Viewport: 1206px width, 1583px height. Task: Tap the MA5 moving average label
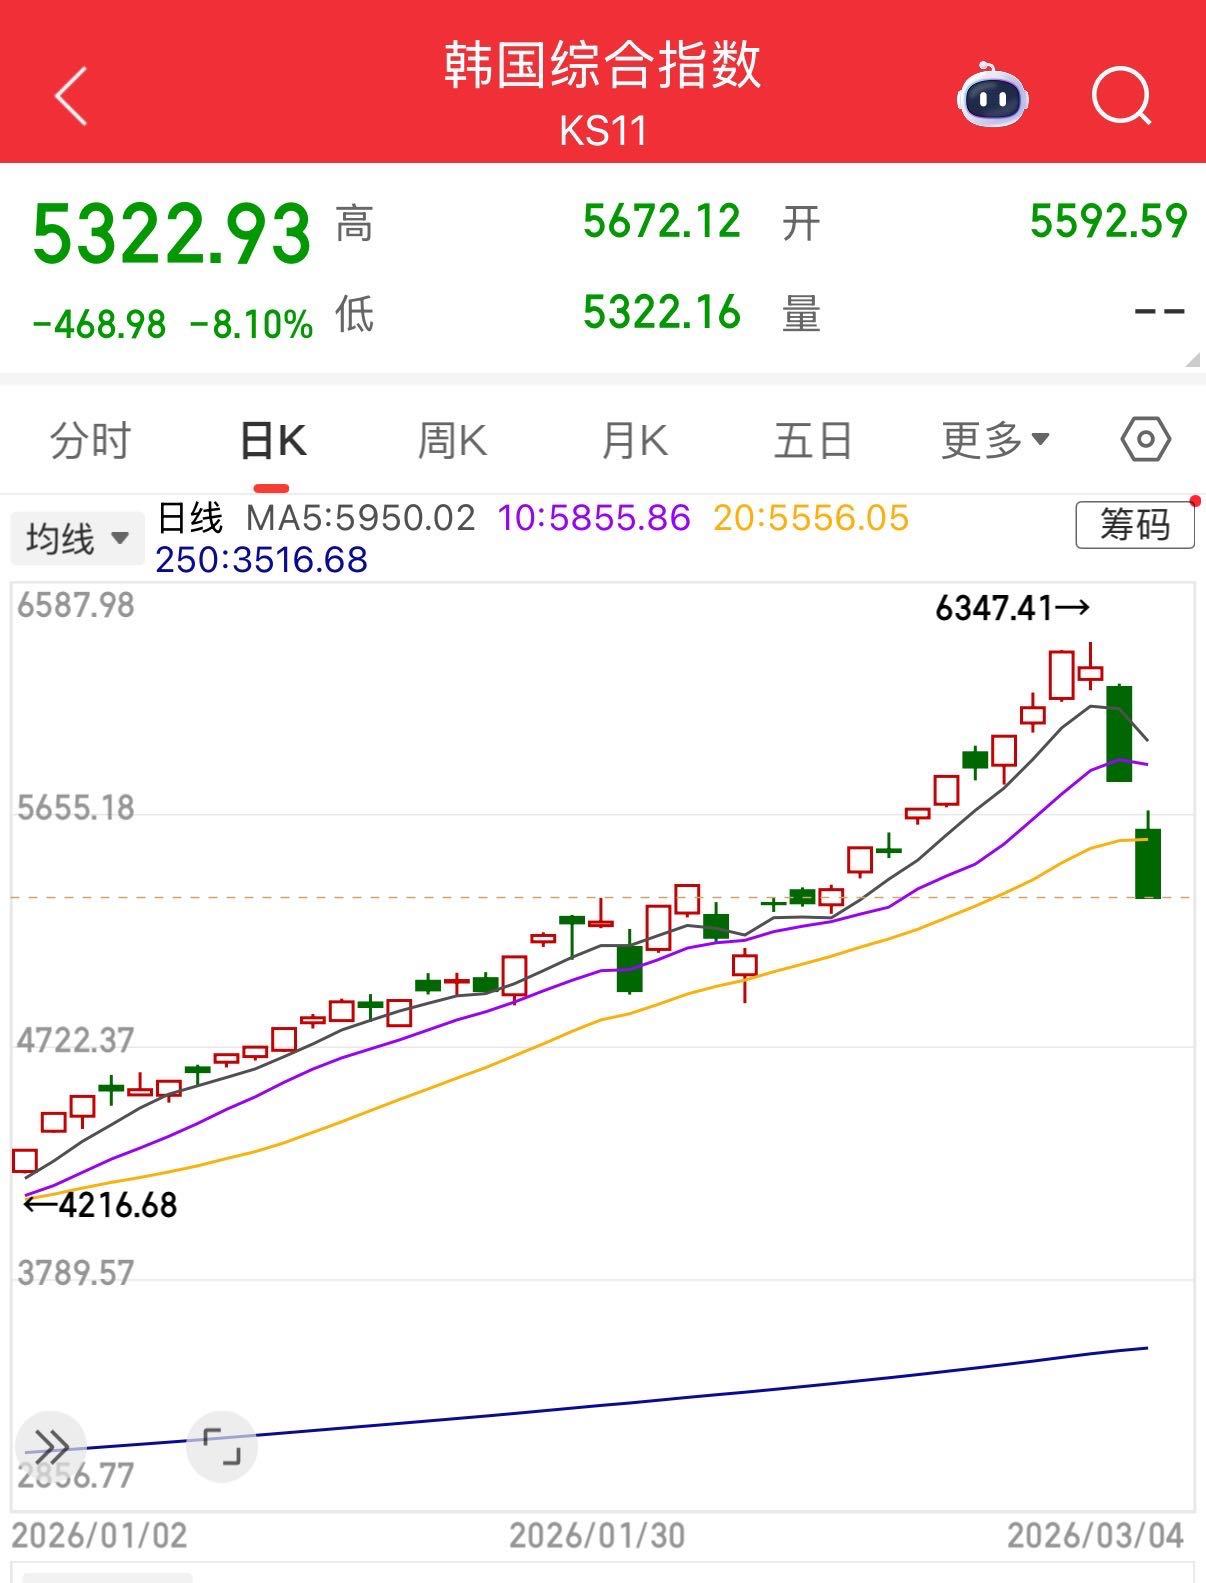click(360, 518)
